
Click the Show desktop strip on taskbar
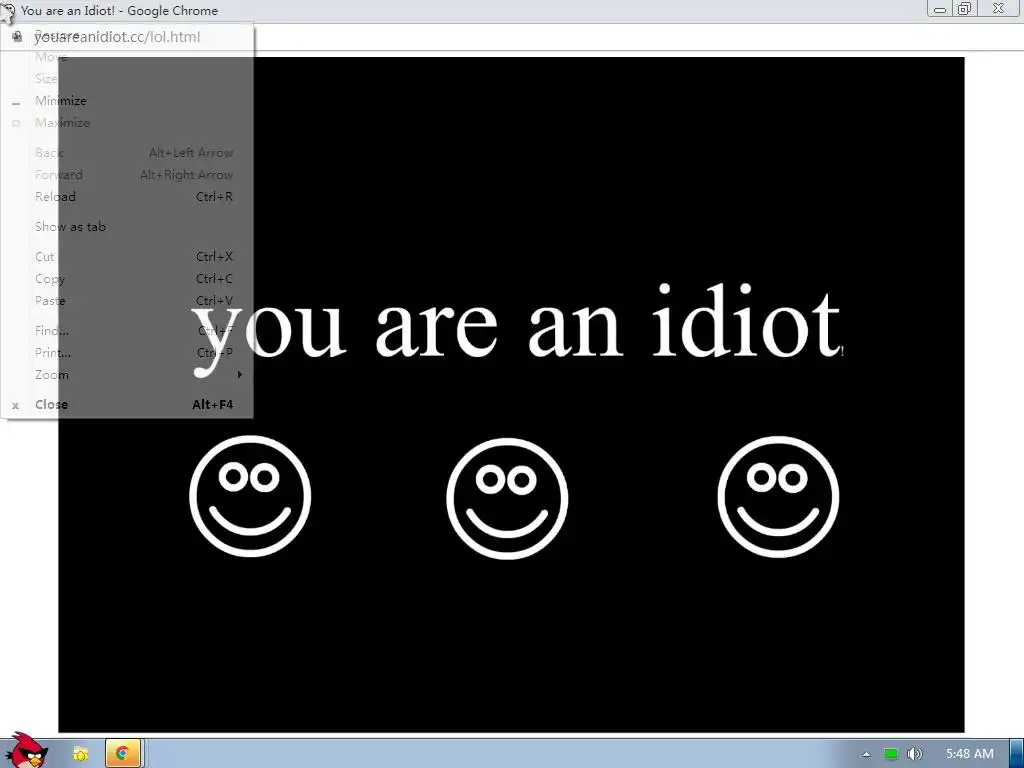pyautogui.click(x=1017, y=754)
